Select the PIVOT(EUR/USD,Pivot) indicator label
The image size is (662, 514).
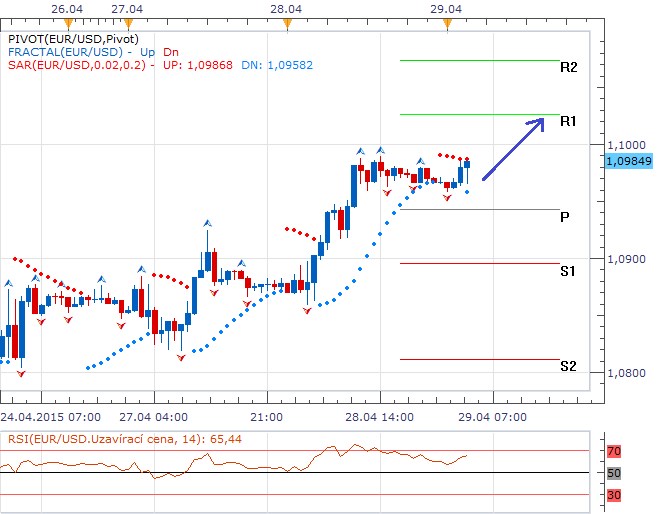pos(73,39)
